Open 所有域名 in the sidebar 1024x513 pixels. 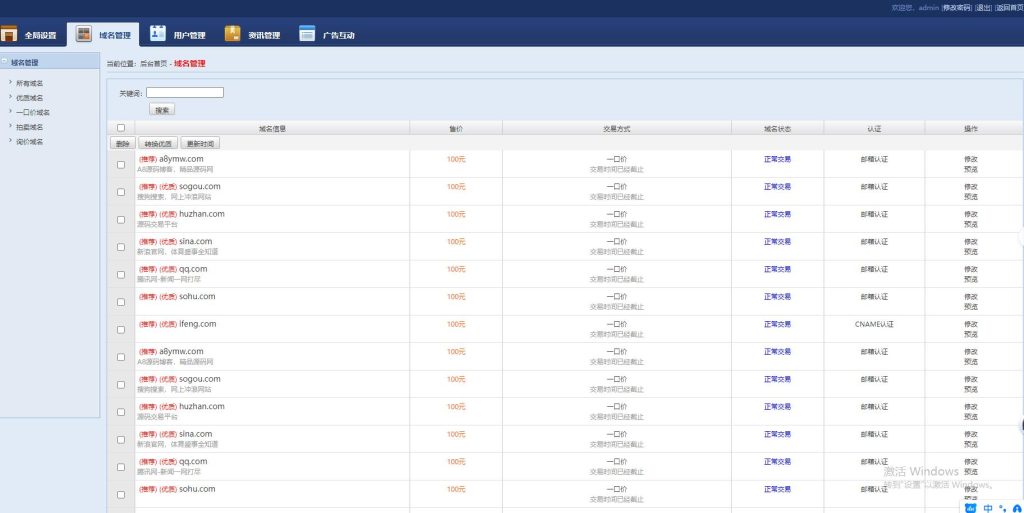coord(29,84)
